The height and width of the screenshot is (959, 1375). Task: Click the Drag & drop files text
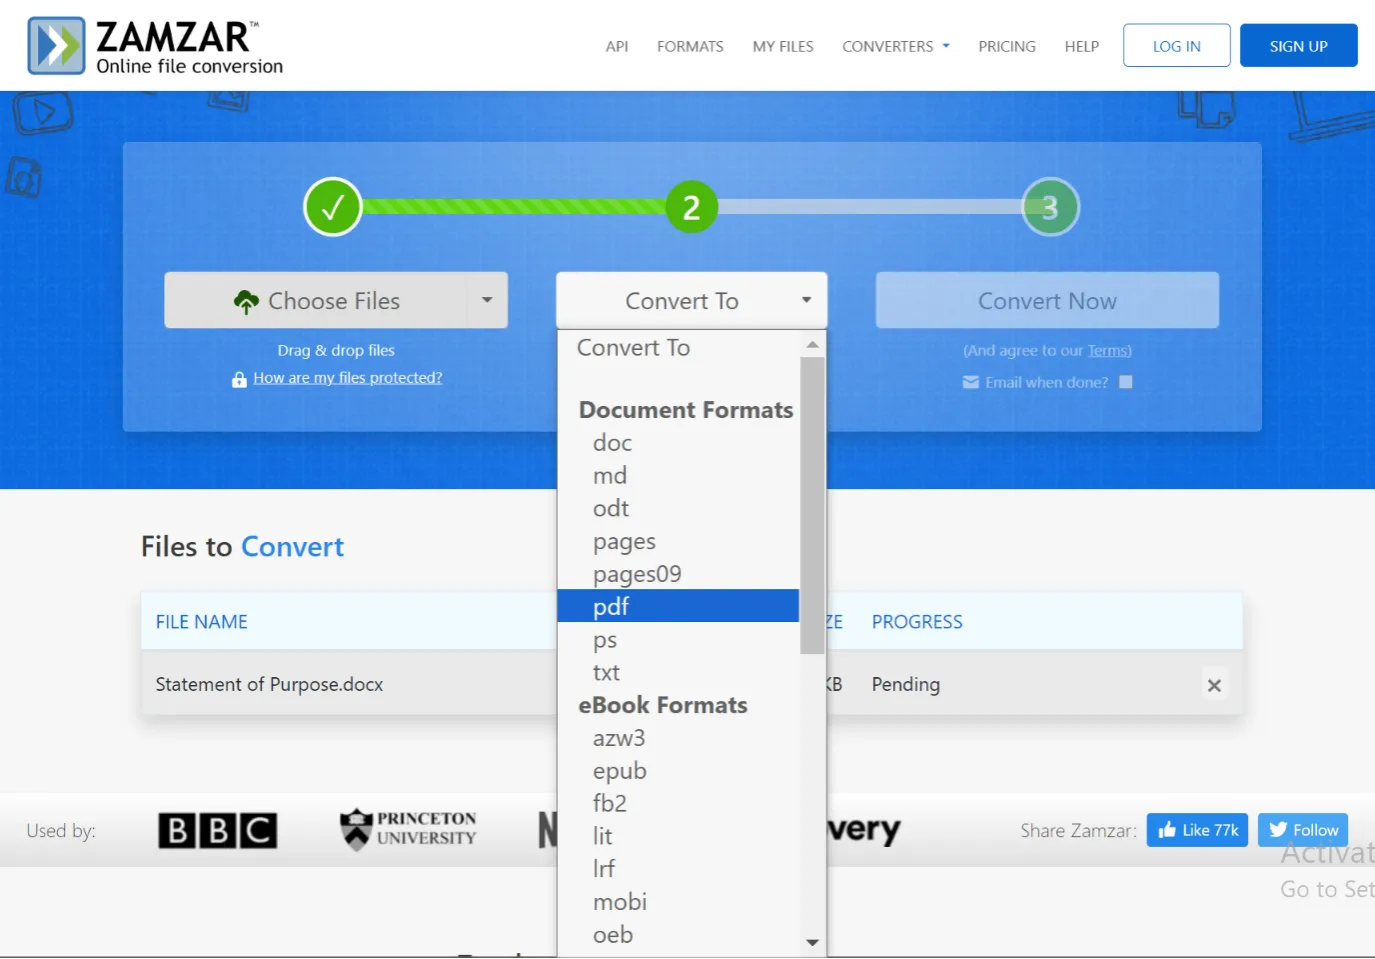pos(336,351)
